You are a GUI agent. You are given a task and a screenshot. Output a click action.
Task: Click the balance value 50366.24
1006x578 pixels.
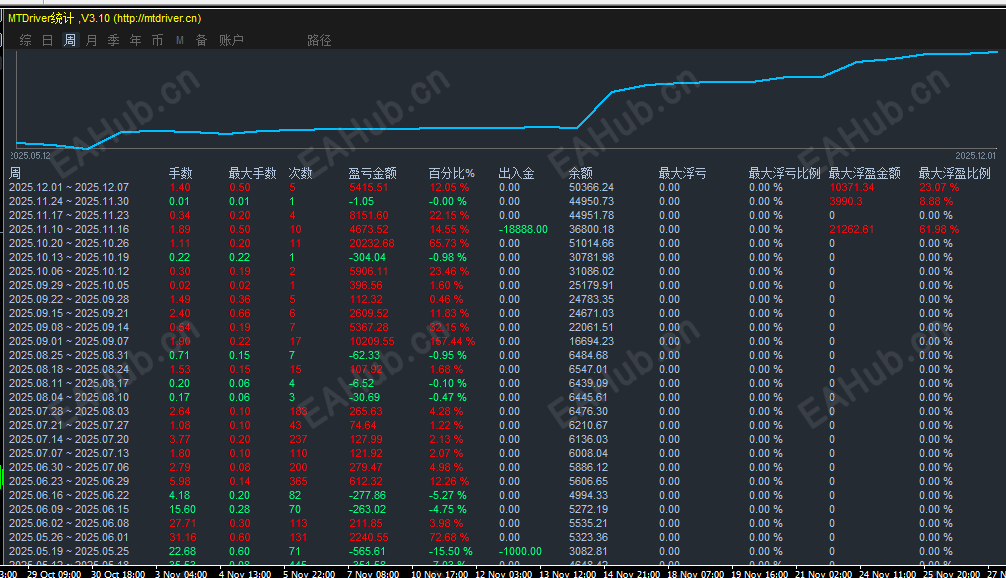point(592,187)
